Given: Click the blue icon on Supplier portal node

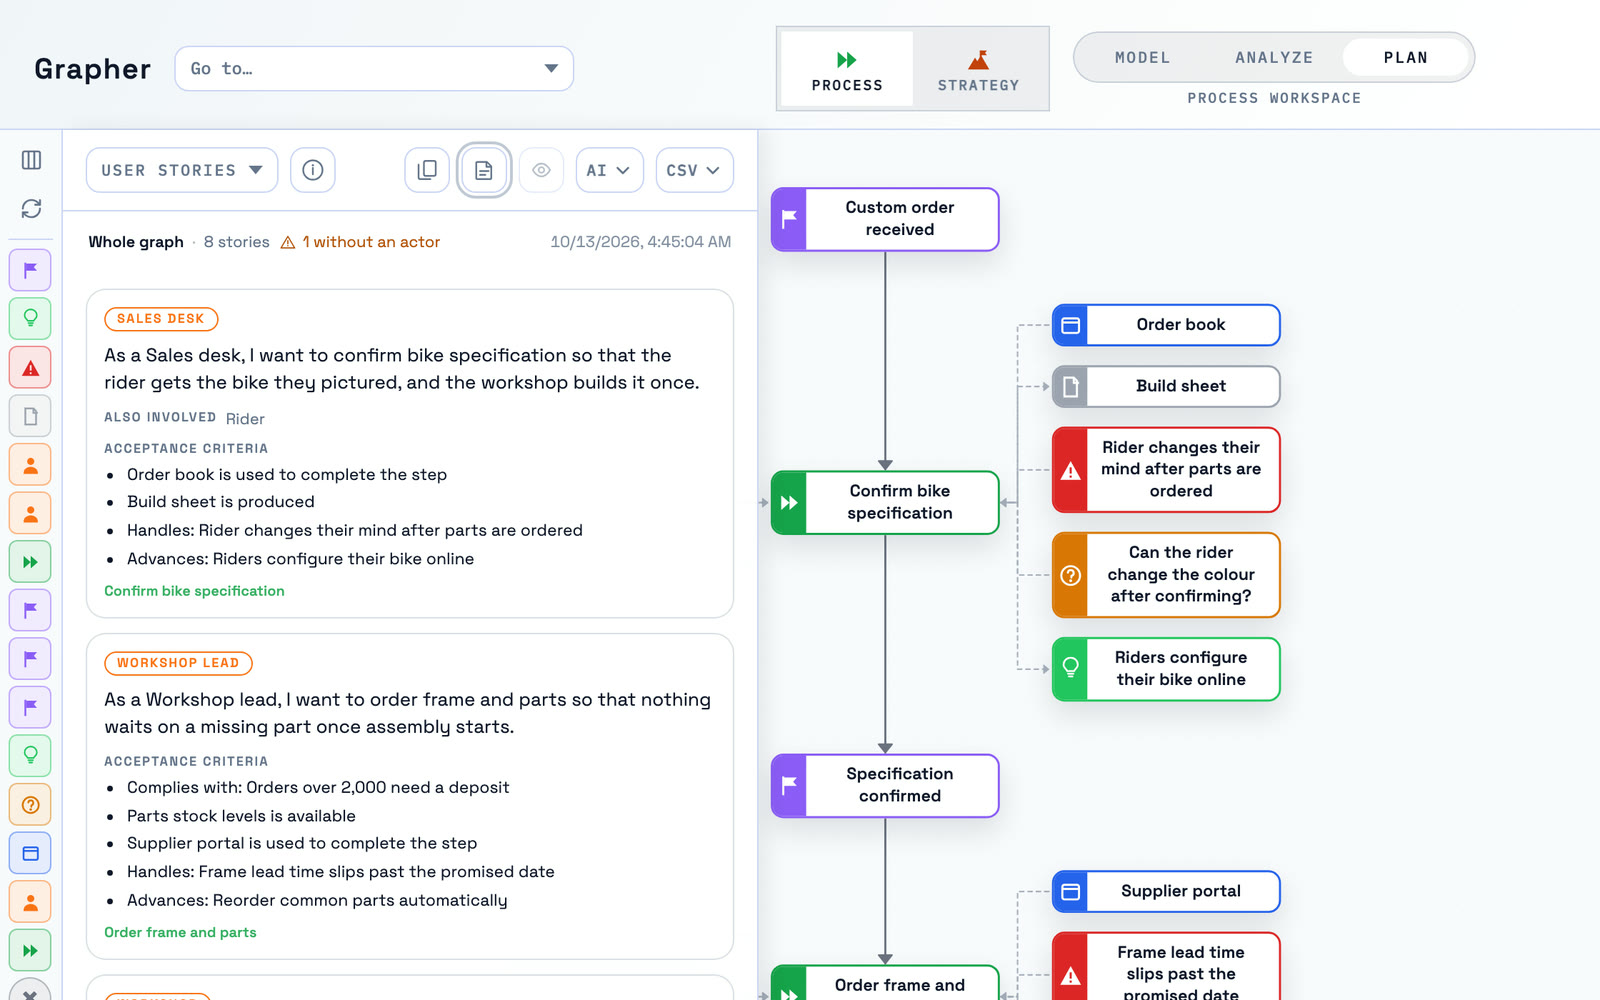Looking at the screenshot, I should pos(1070,891).
